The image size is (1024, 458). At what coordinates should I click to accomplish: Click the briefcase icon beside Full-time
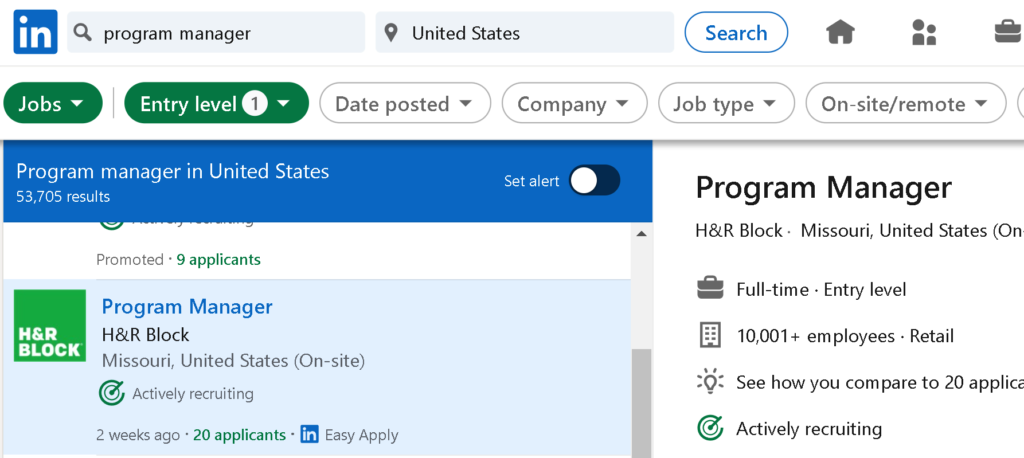click(710, 288)
